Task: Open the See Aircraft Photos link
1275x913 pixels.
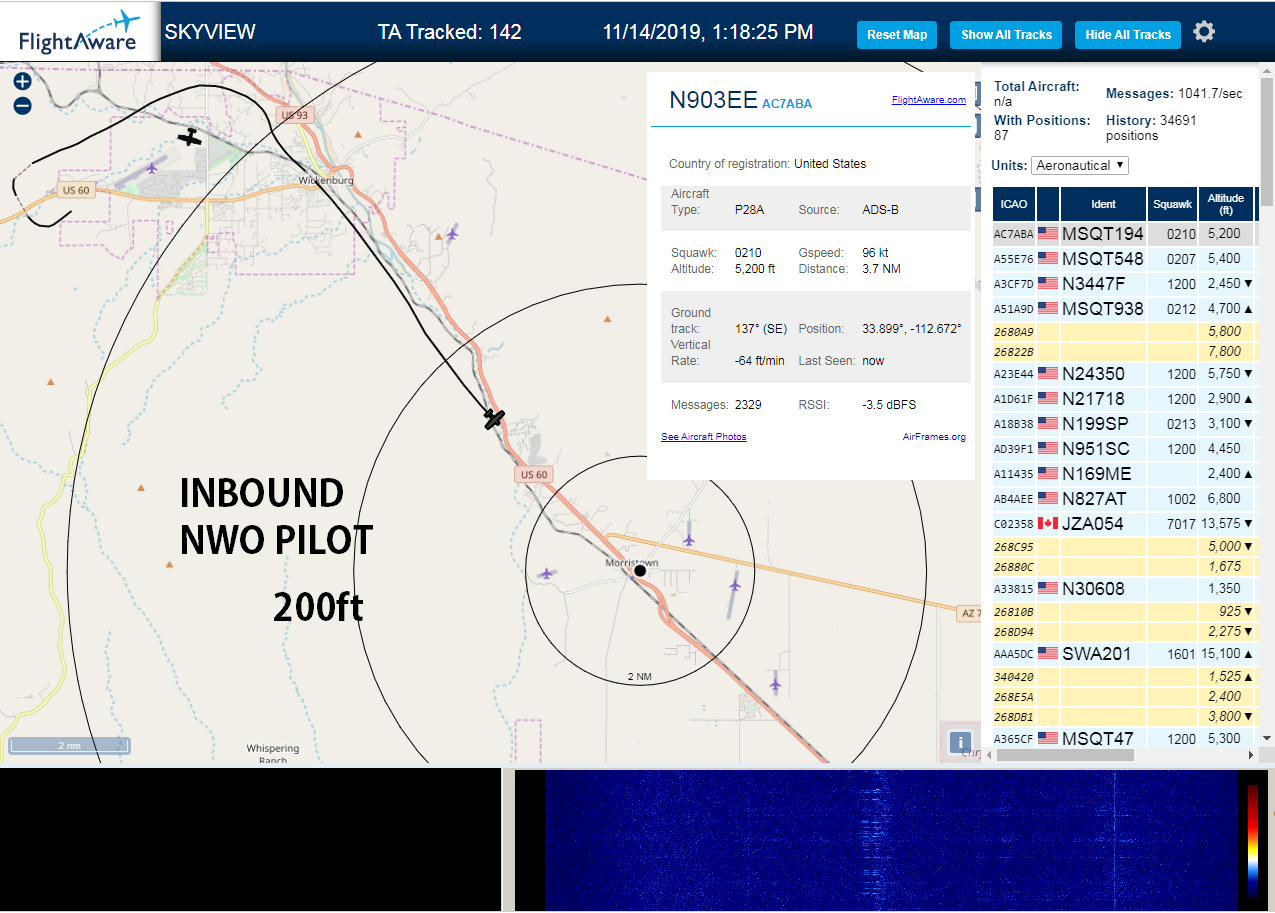Action: click(x=704, y=437)
